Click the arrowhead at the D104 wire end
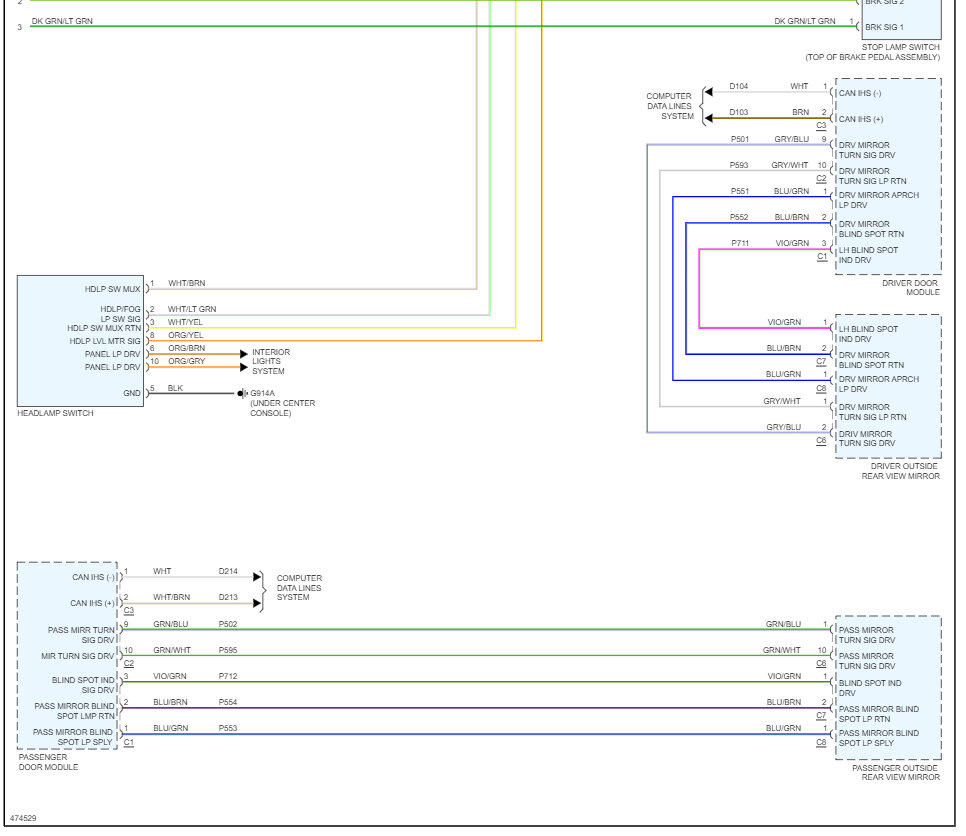This screenshot has height=836, width=966. tap(708, 92)
